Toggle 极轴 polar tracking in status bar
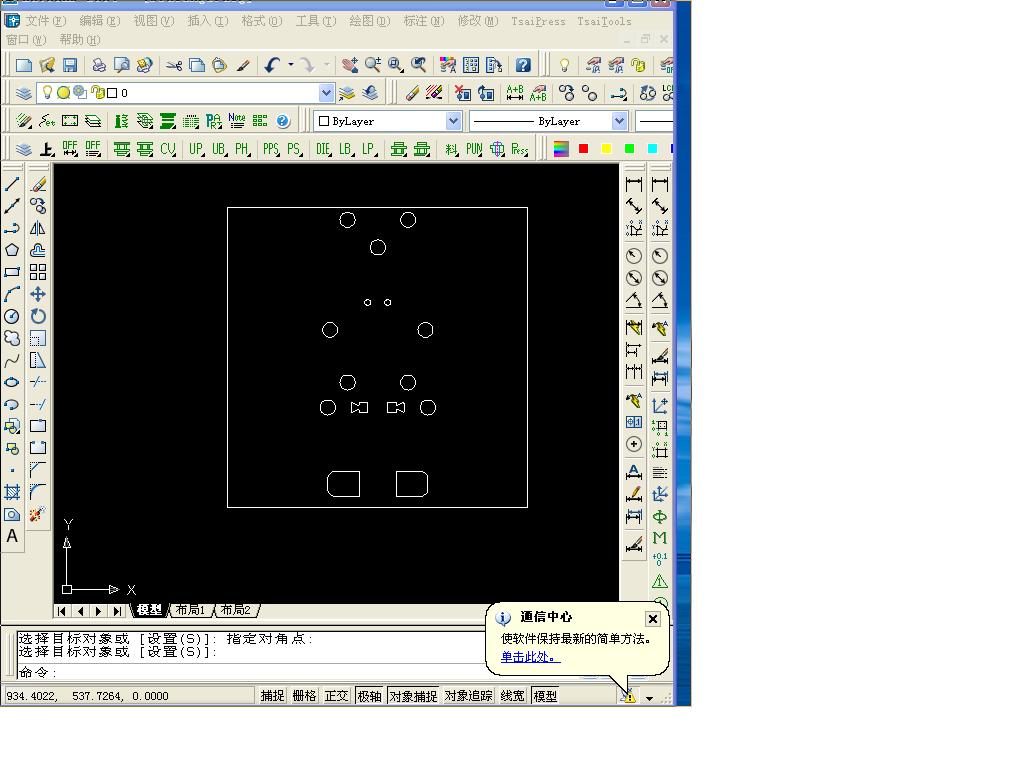 [x=370, y=696]
